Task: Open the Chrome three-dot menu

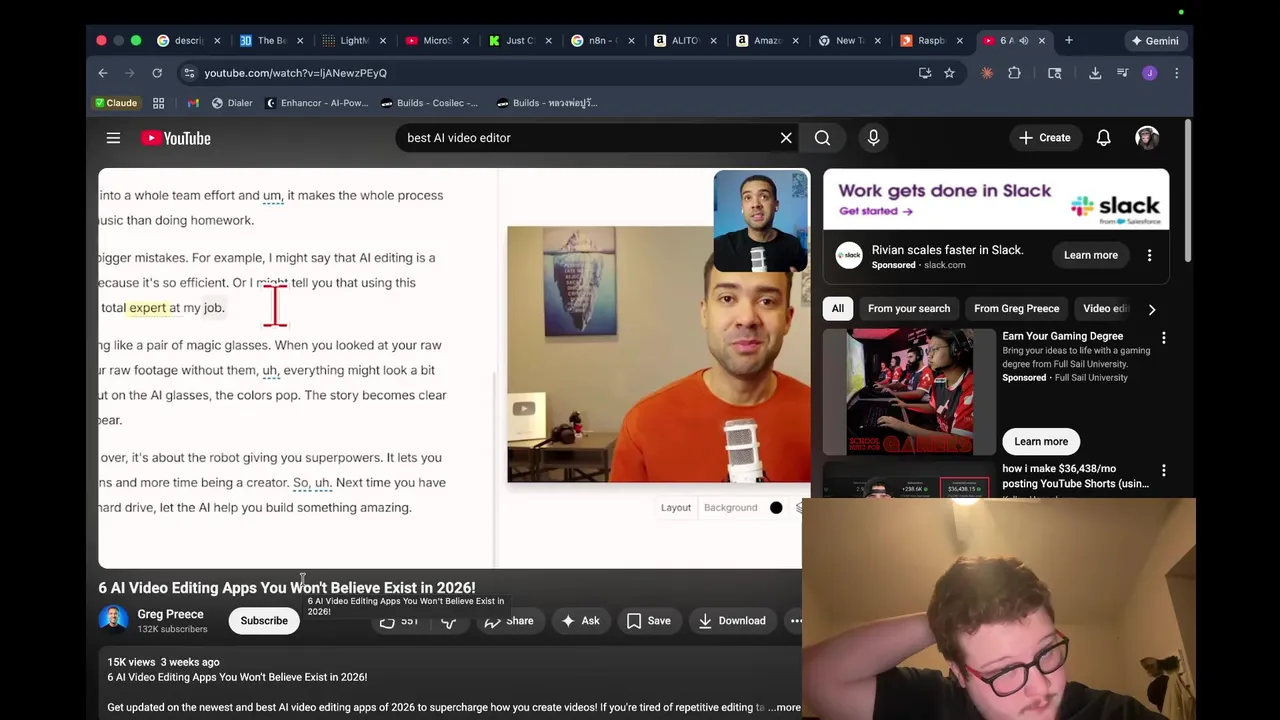Action: [1176, 73]
